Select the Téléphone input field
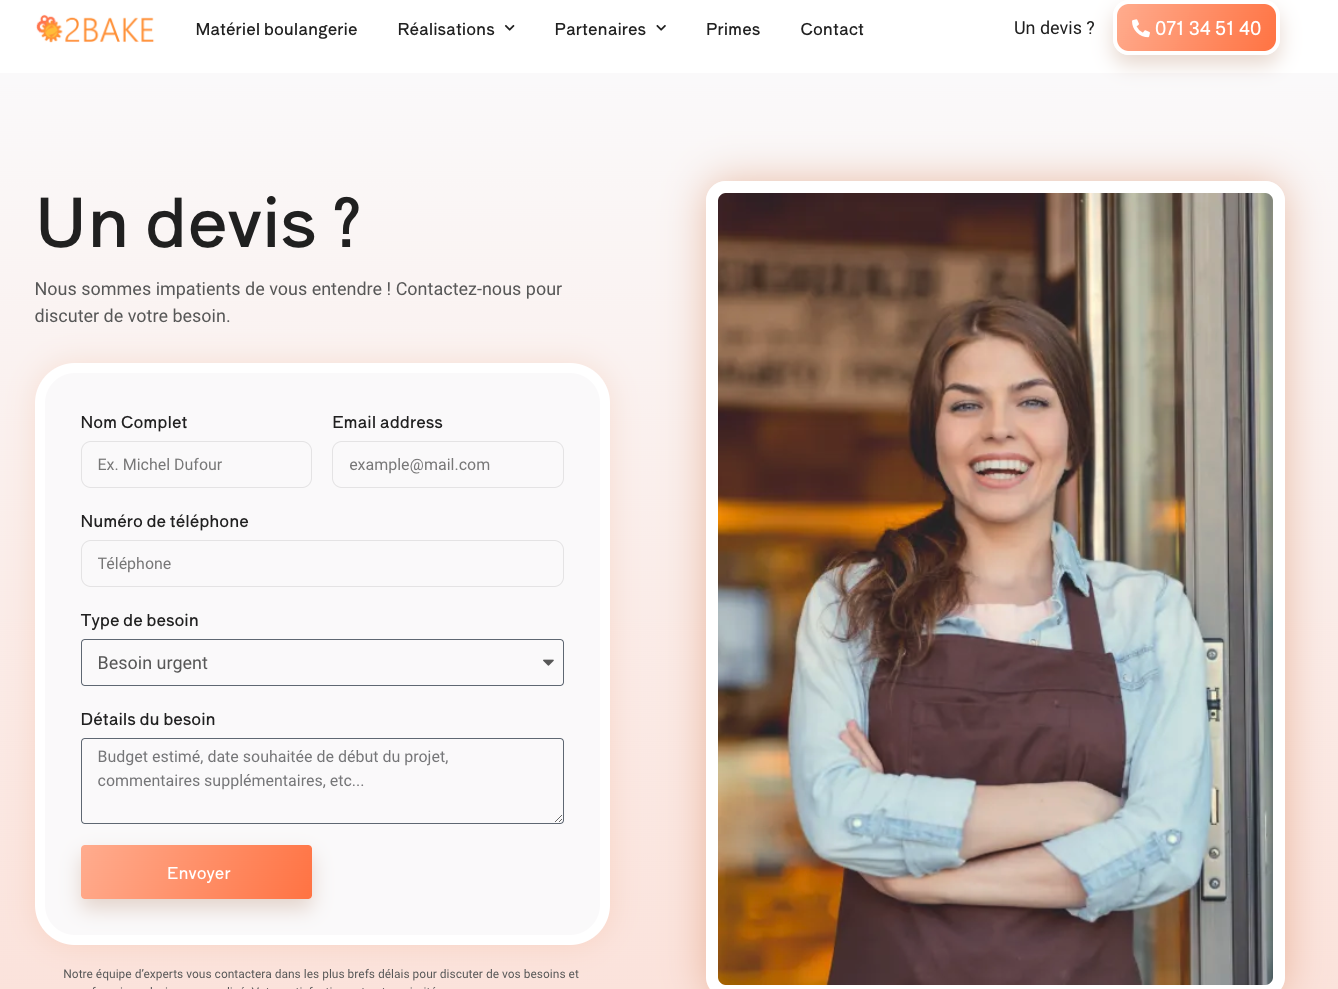Screen dimensions: 1338x989 click(322, 563)
